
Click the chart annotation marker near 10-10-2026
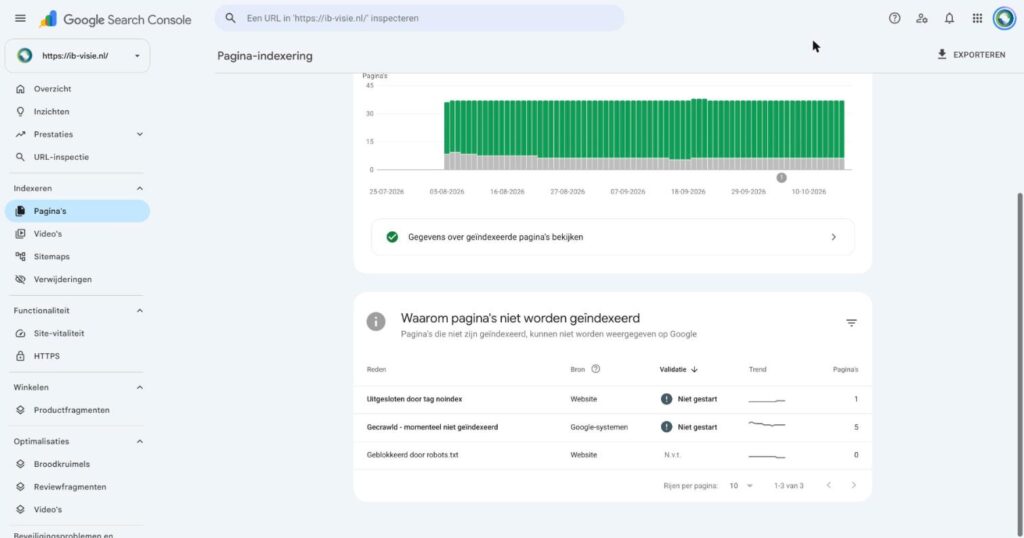781,178
